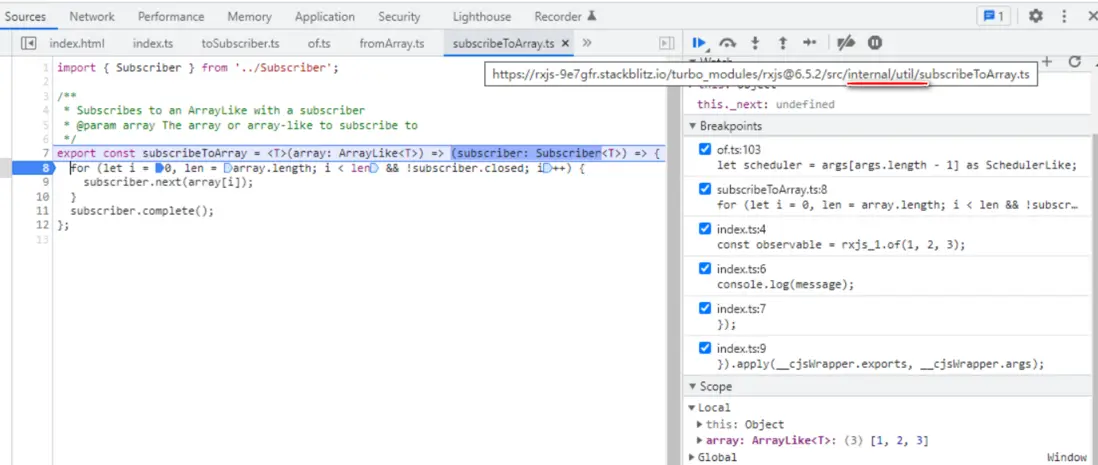Resume script execution button
Screen dimensions: 1098x465
[x=700, y=43]
